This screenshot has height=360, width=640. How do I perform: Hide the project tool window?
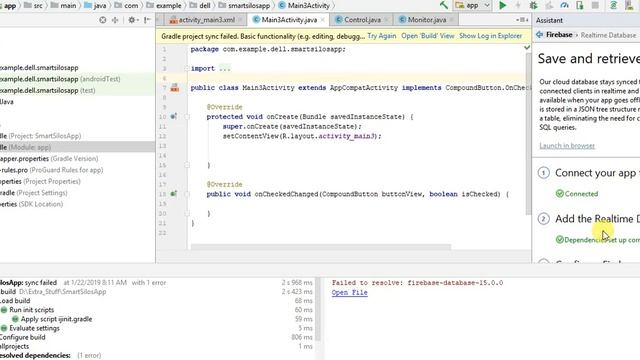[x=147, y=20]
